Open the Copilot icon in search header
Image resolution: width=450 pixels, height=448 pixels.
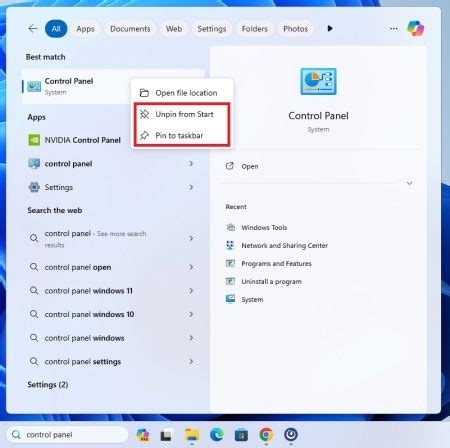[x=415, y=28]
